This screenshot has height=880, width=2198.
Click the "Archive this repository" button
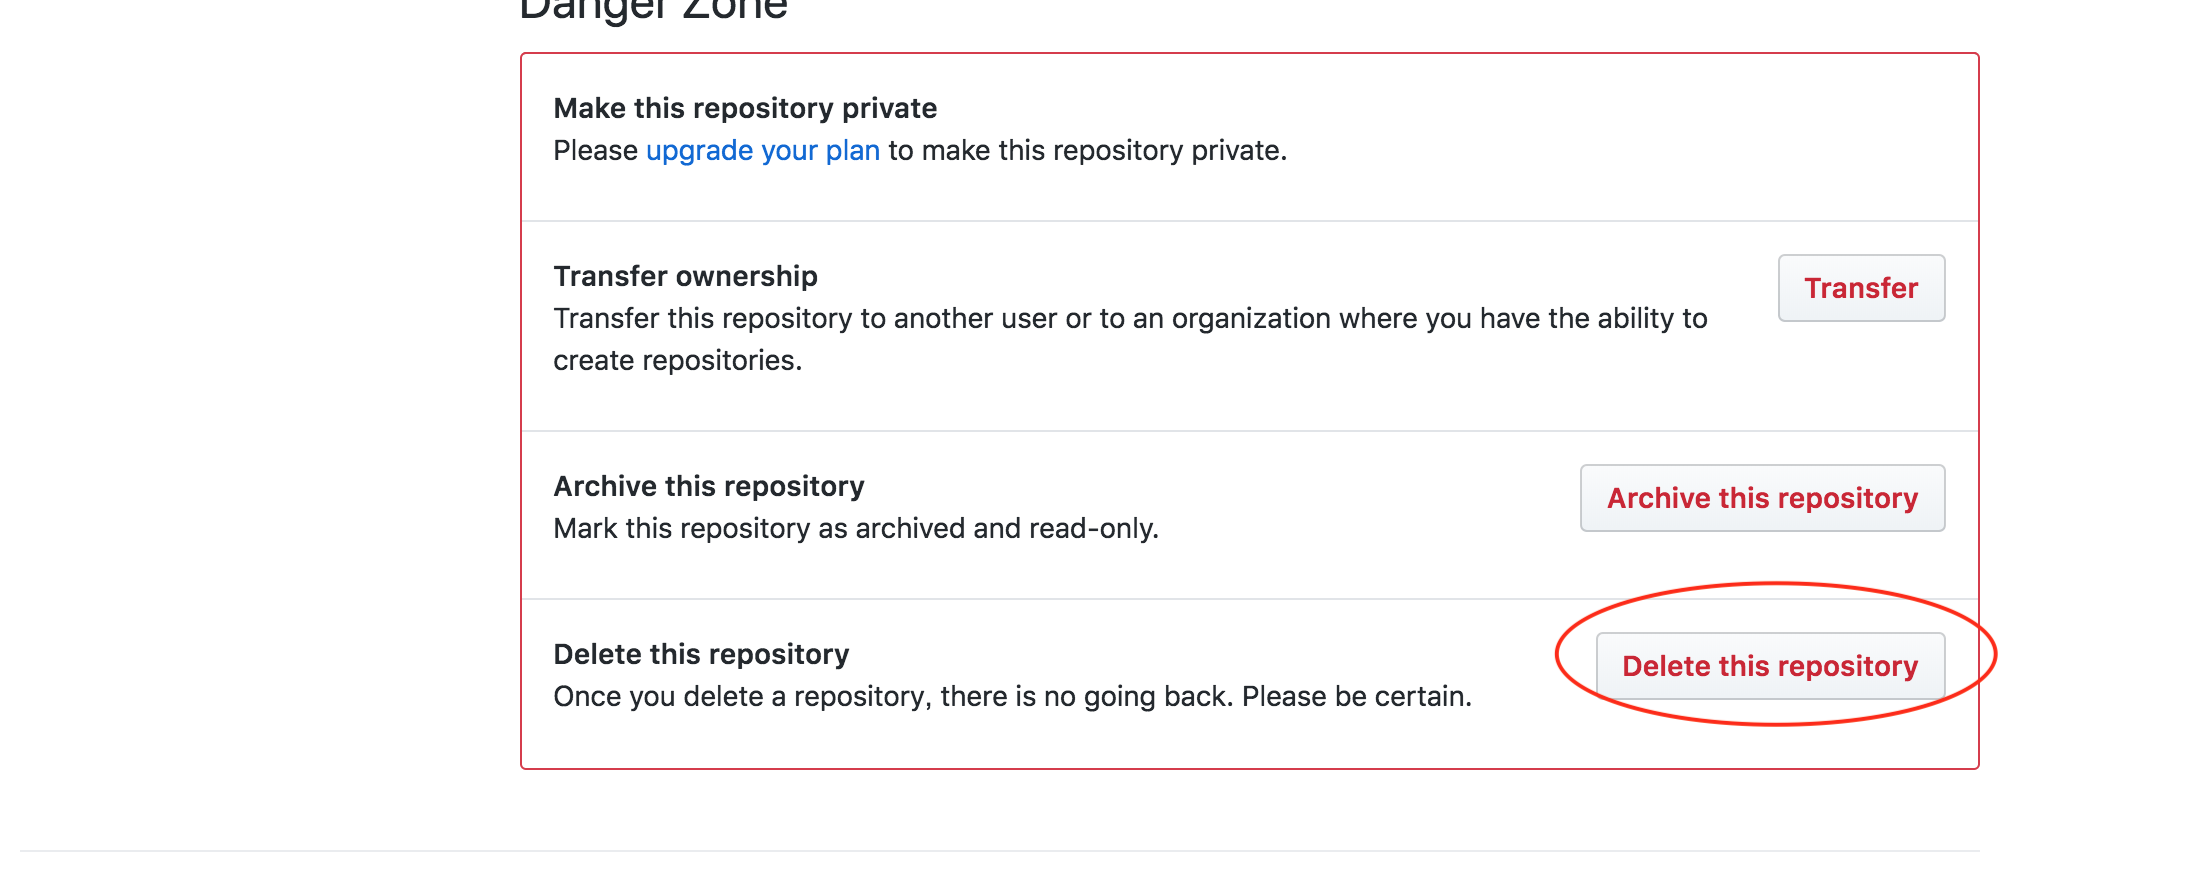pos(1761,498)
